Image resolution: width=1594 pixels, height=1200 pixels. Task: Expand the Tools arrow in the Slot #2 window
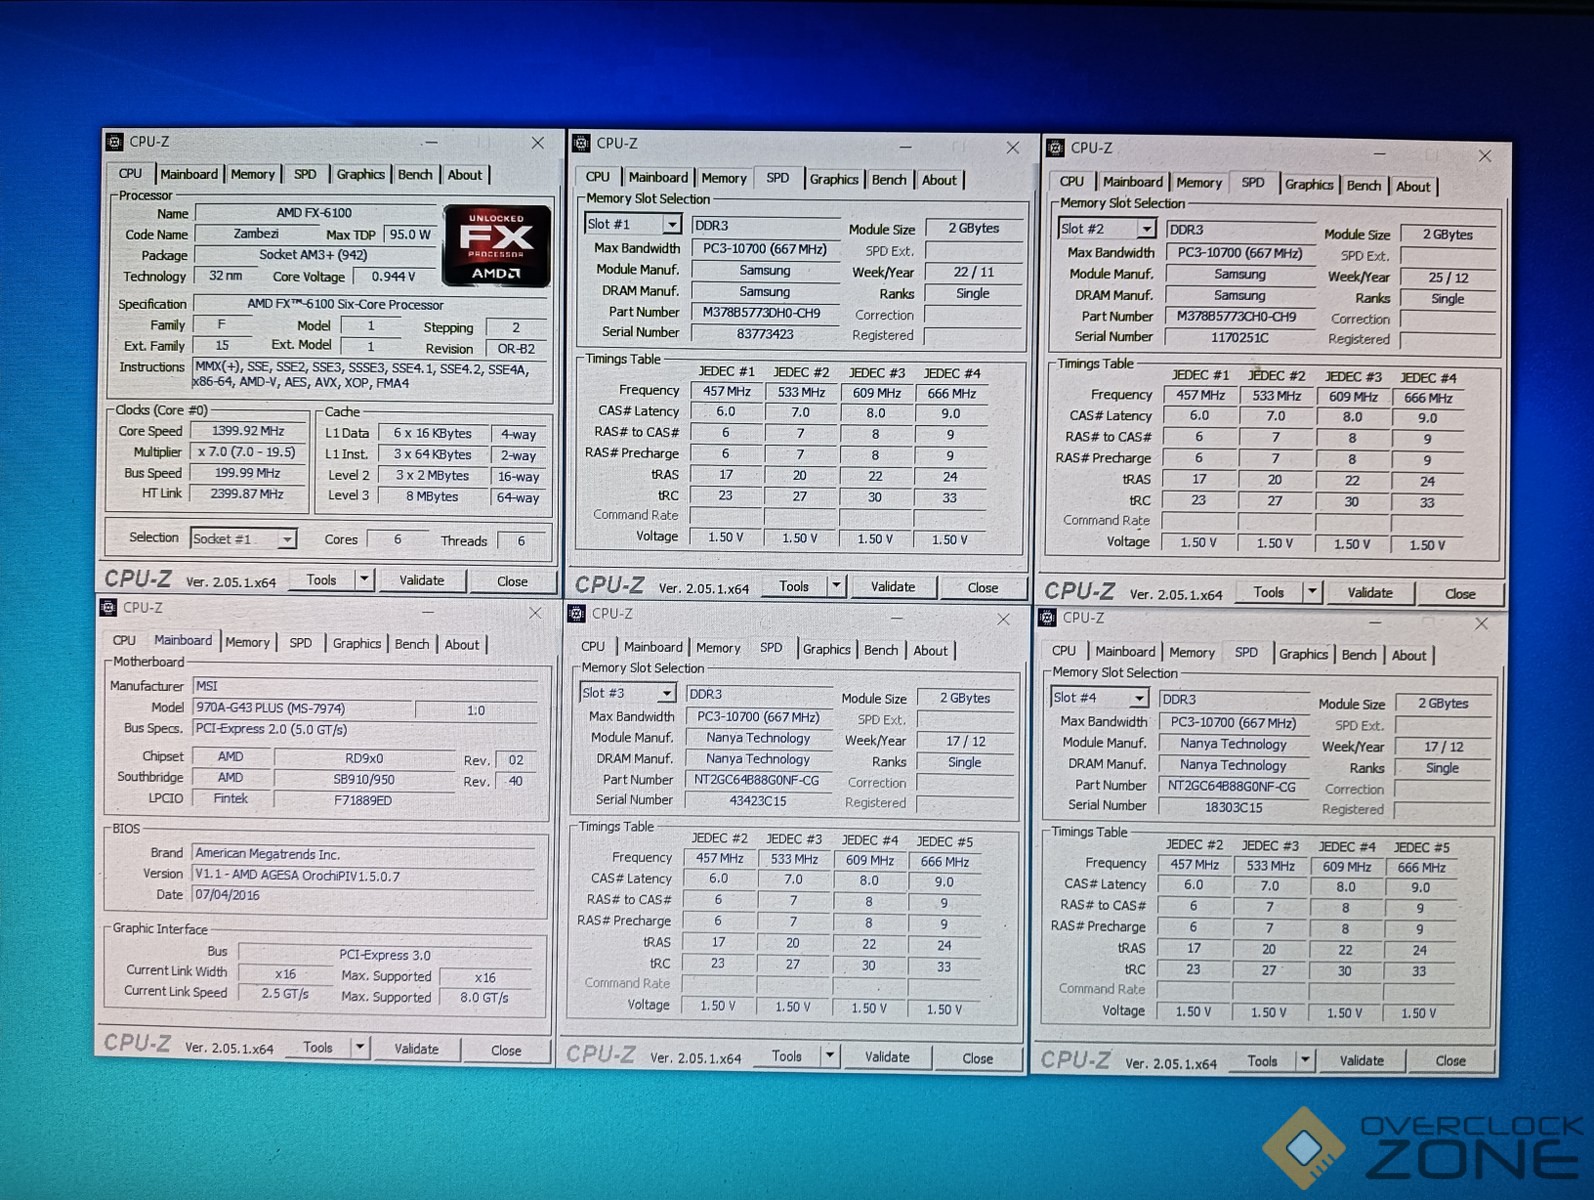[1311, 593]
